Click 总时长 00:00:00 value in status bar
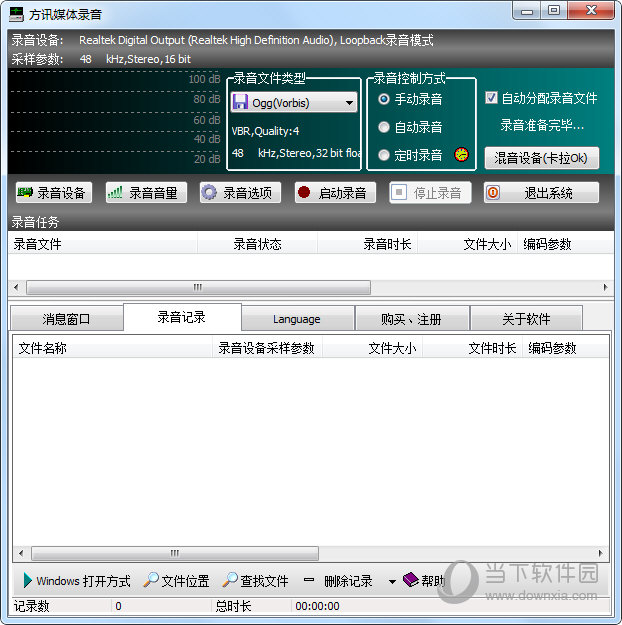 [317, 606]
